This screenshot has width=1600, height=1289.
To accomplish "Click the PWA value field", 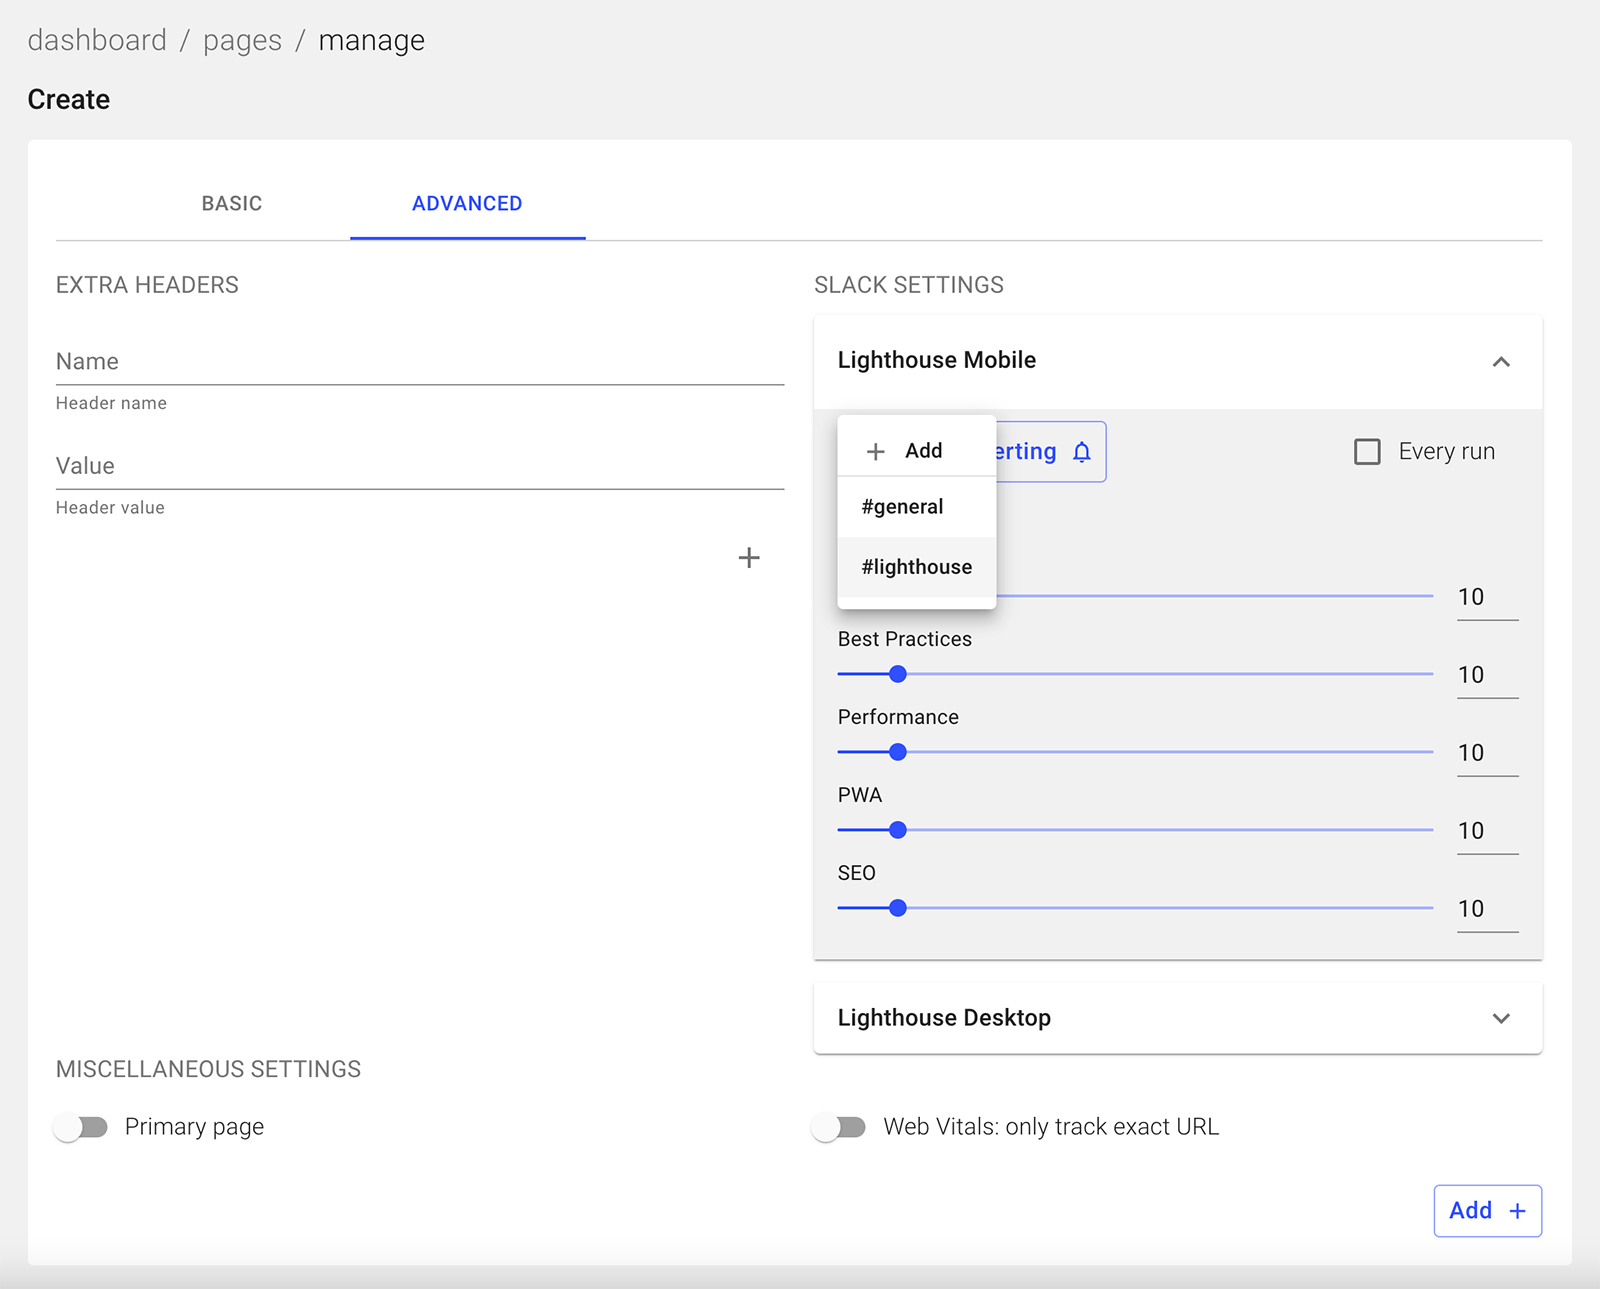I will 1487,831.
